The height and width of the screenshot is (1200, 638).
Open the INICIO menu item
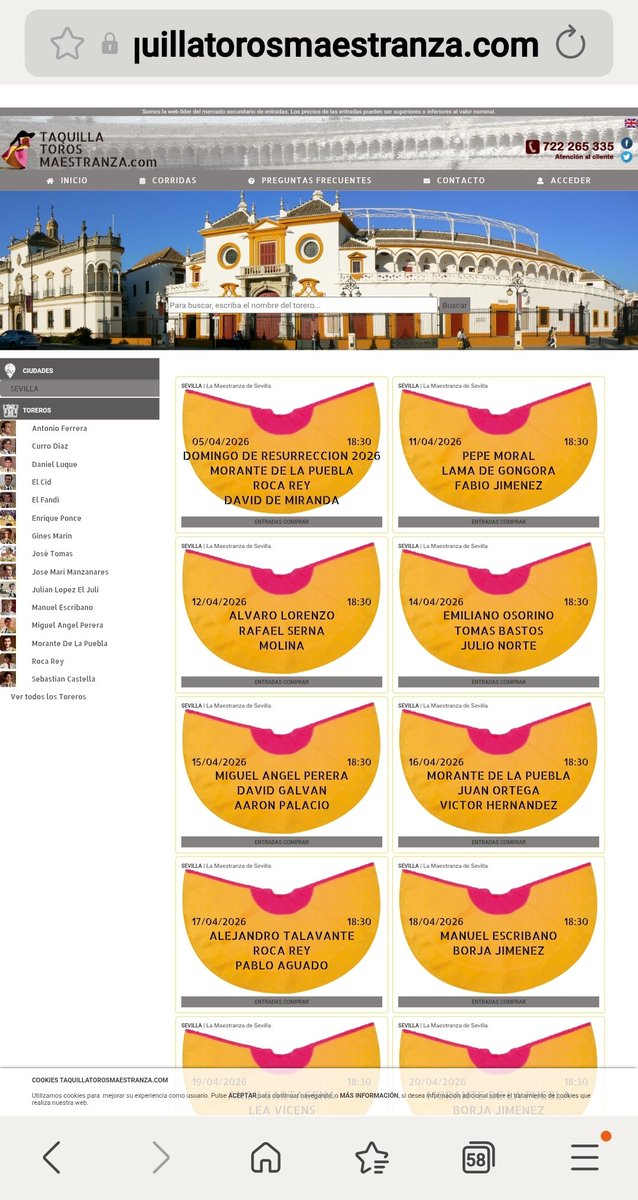67,180
